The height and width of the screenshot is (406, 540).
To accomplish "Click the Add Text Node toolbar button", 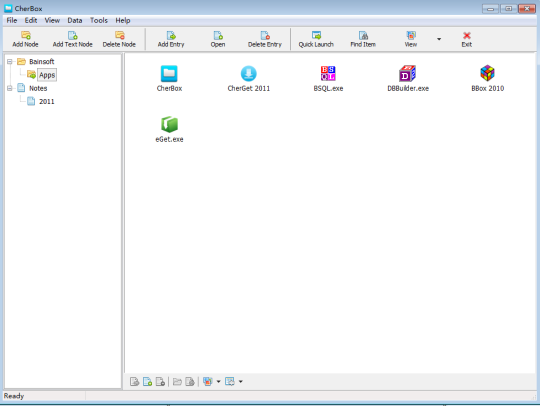I will (x=72, y=39).
